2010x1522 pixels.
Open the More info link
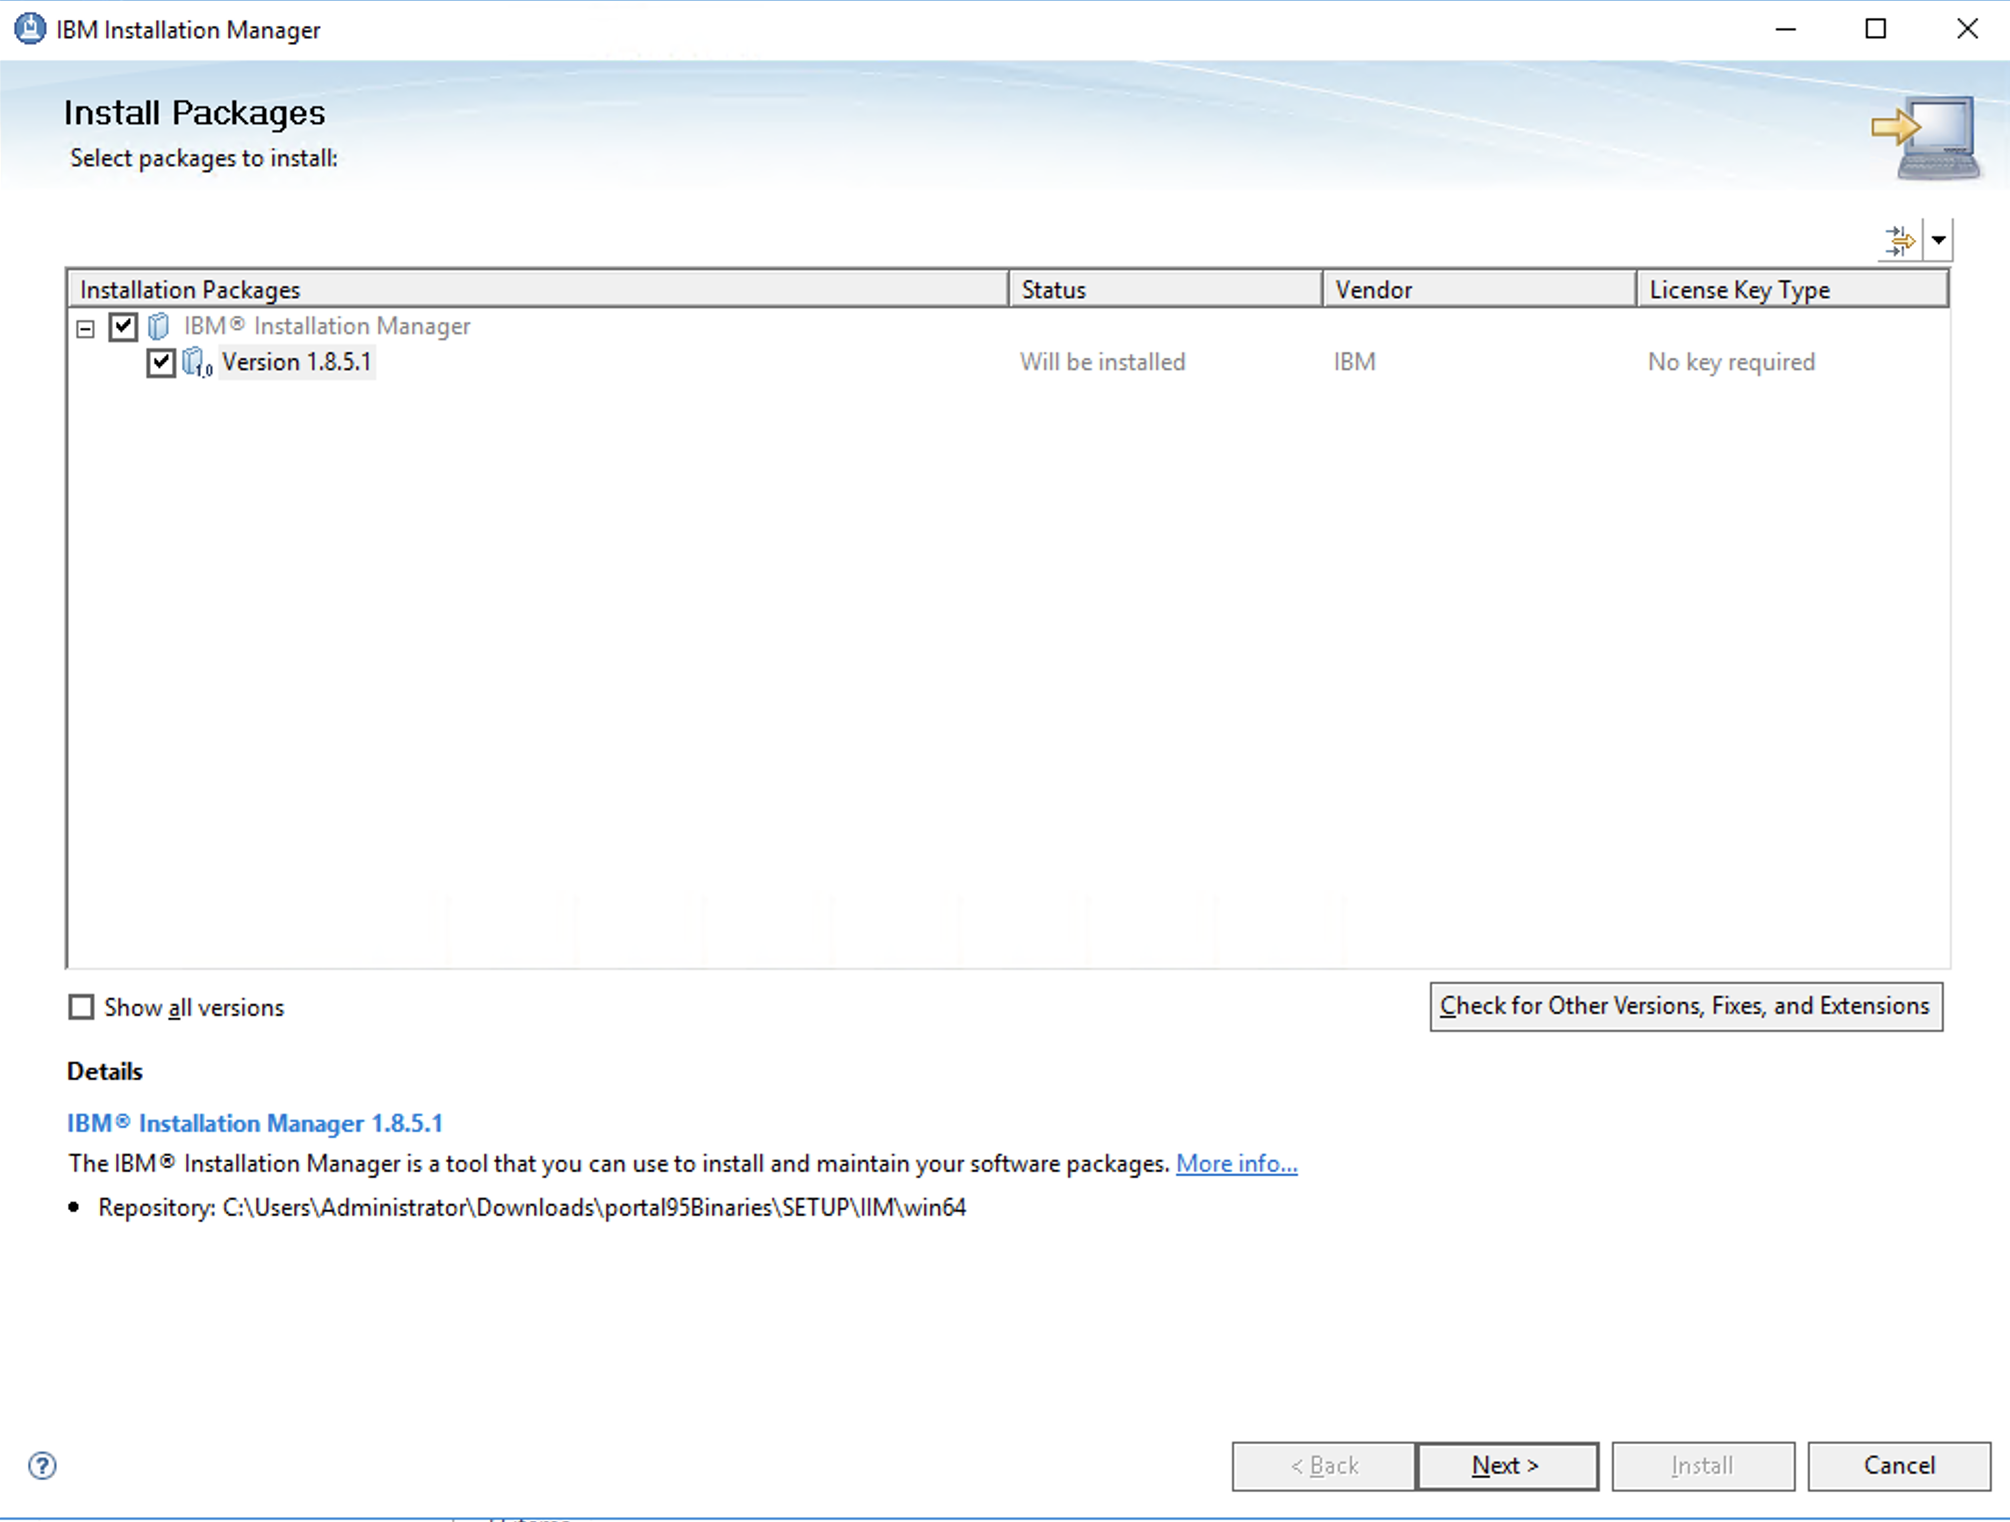point(1236,1164)
